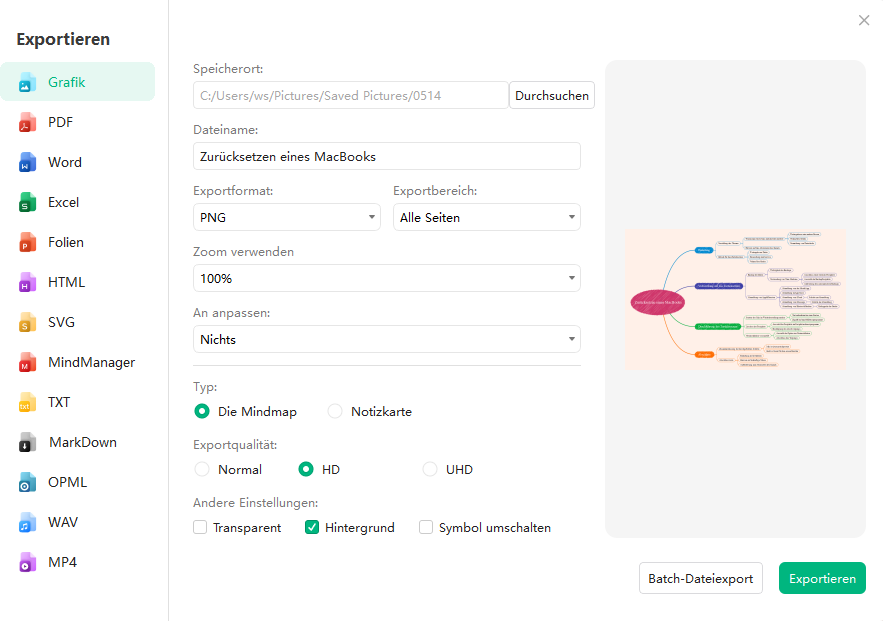Click into the Dateiname text field
Viewport: 883px width, 621px height.
[386, 156]
